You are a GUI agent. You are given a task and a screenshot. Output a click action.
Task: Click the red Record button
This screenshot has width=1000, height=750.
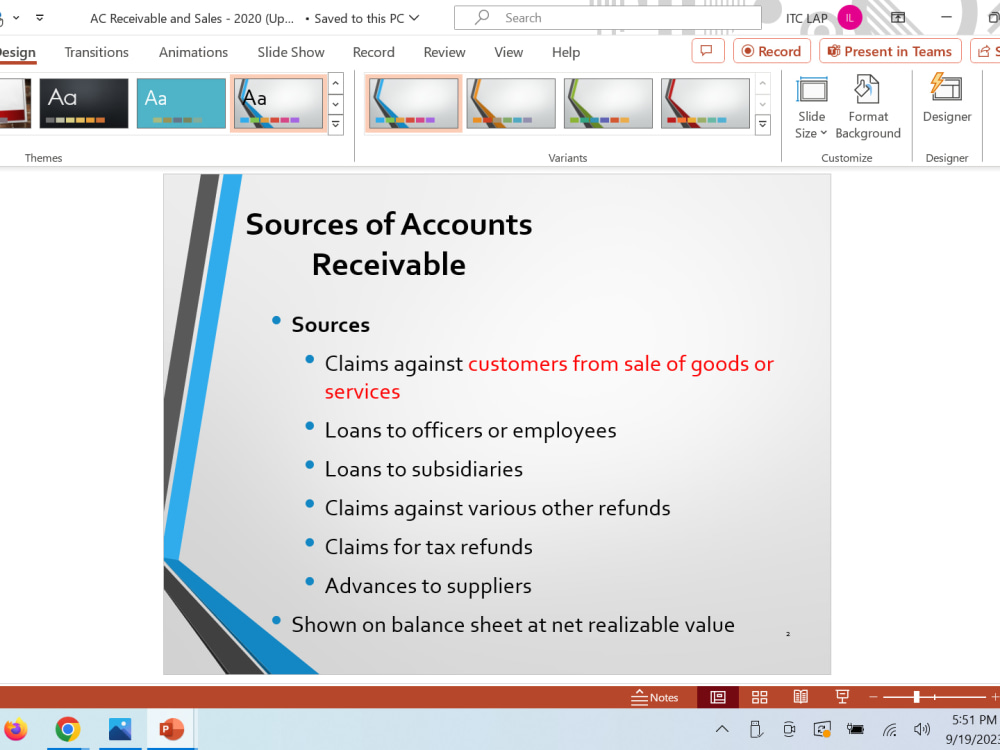pos(772,51)
